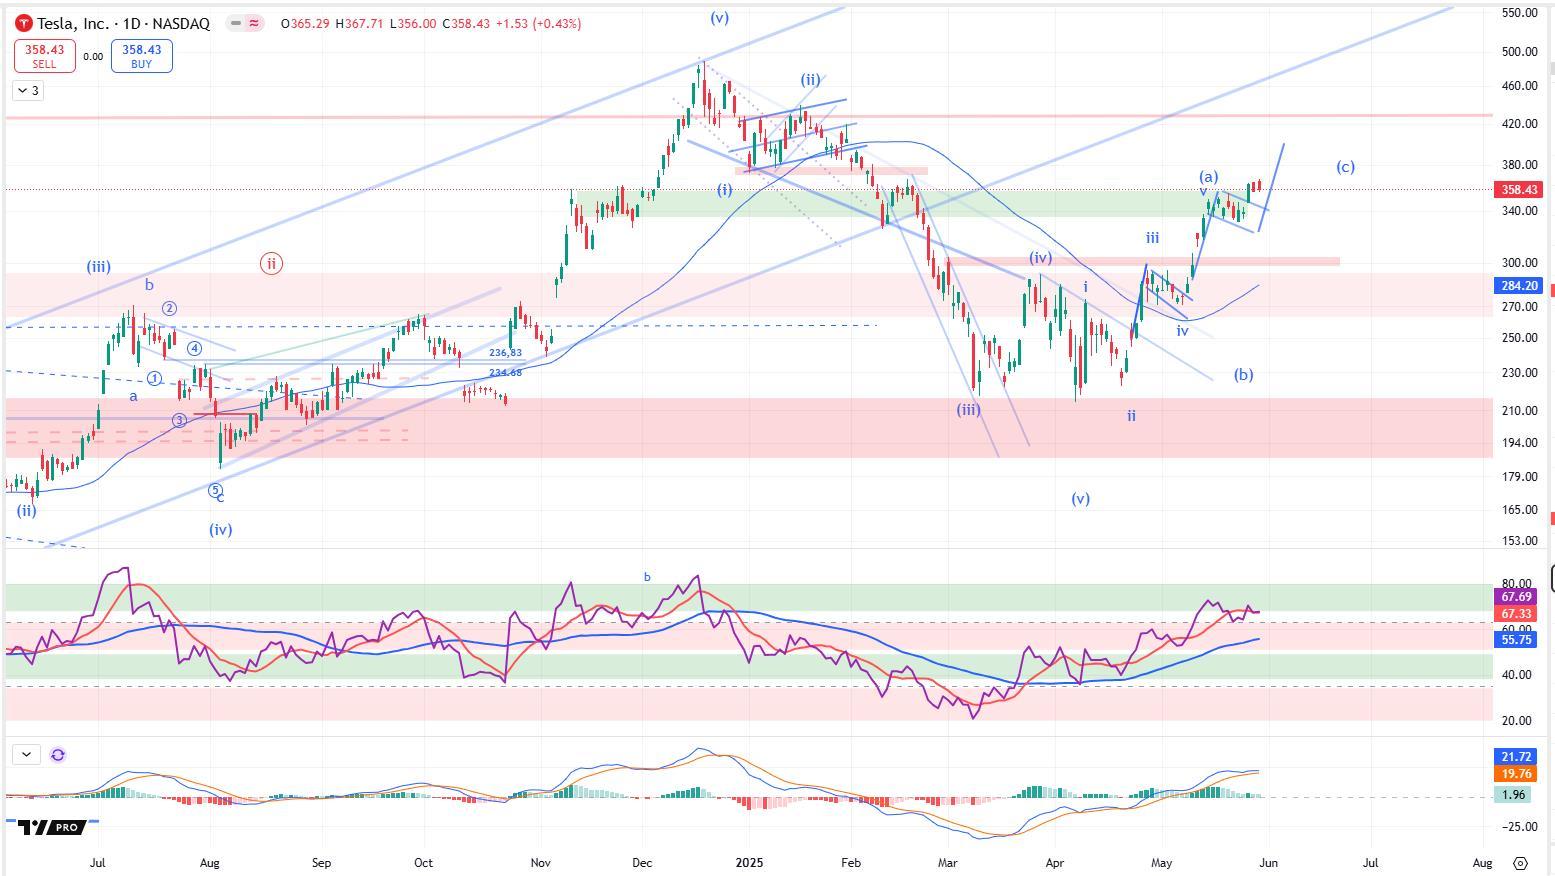Click the +1.53 (+0.43%) change value
This screenshot has width=1555, height=876.
[538, 23]
